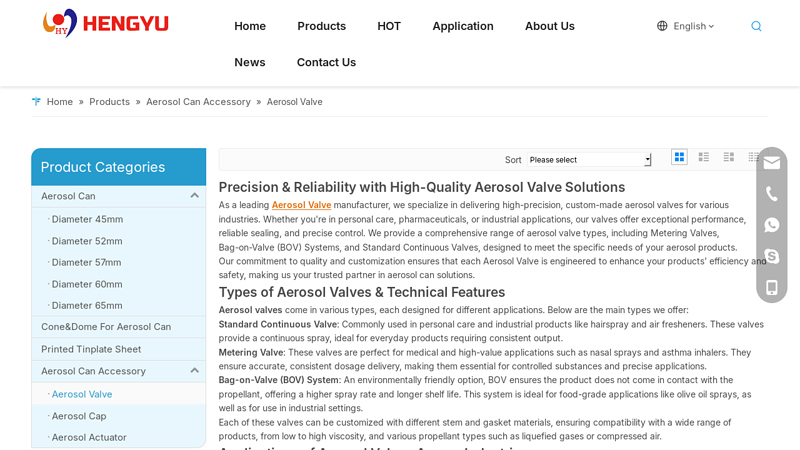Click the Product Categories header

118,167
